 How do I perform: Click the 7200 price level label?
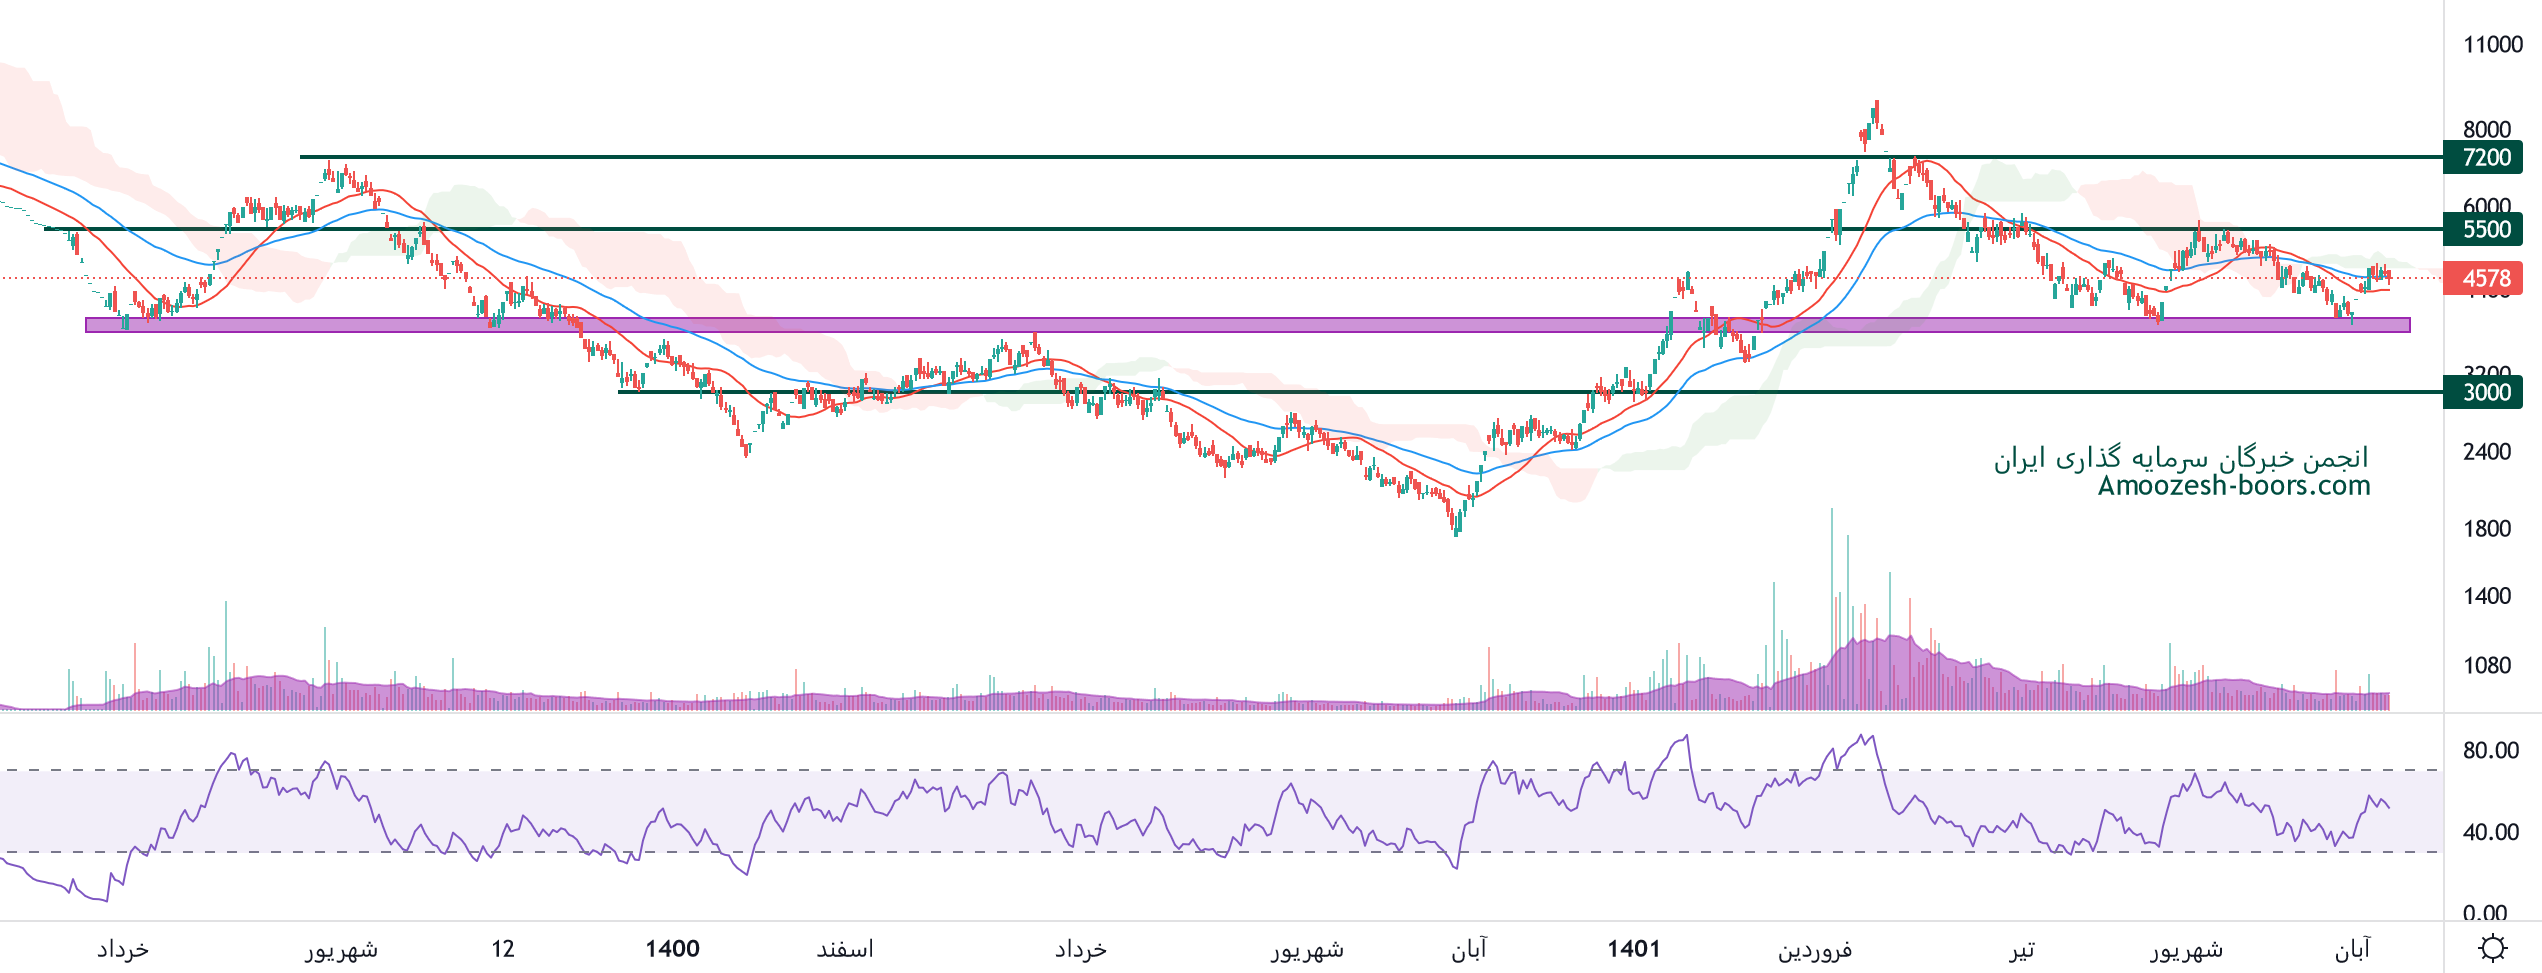pos(2485,157)
